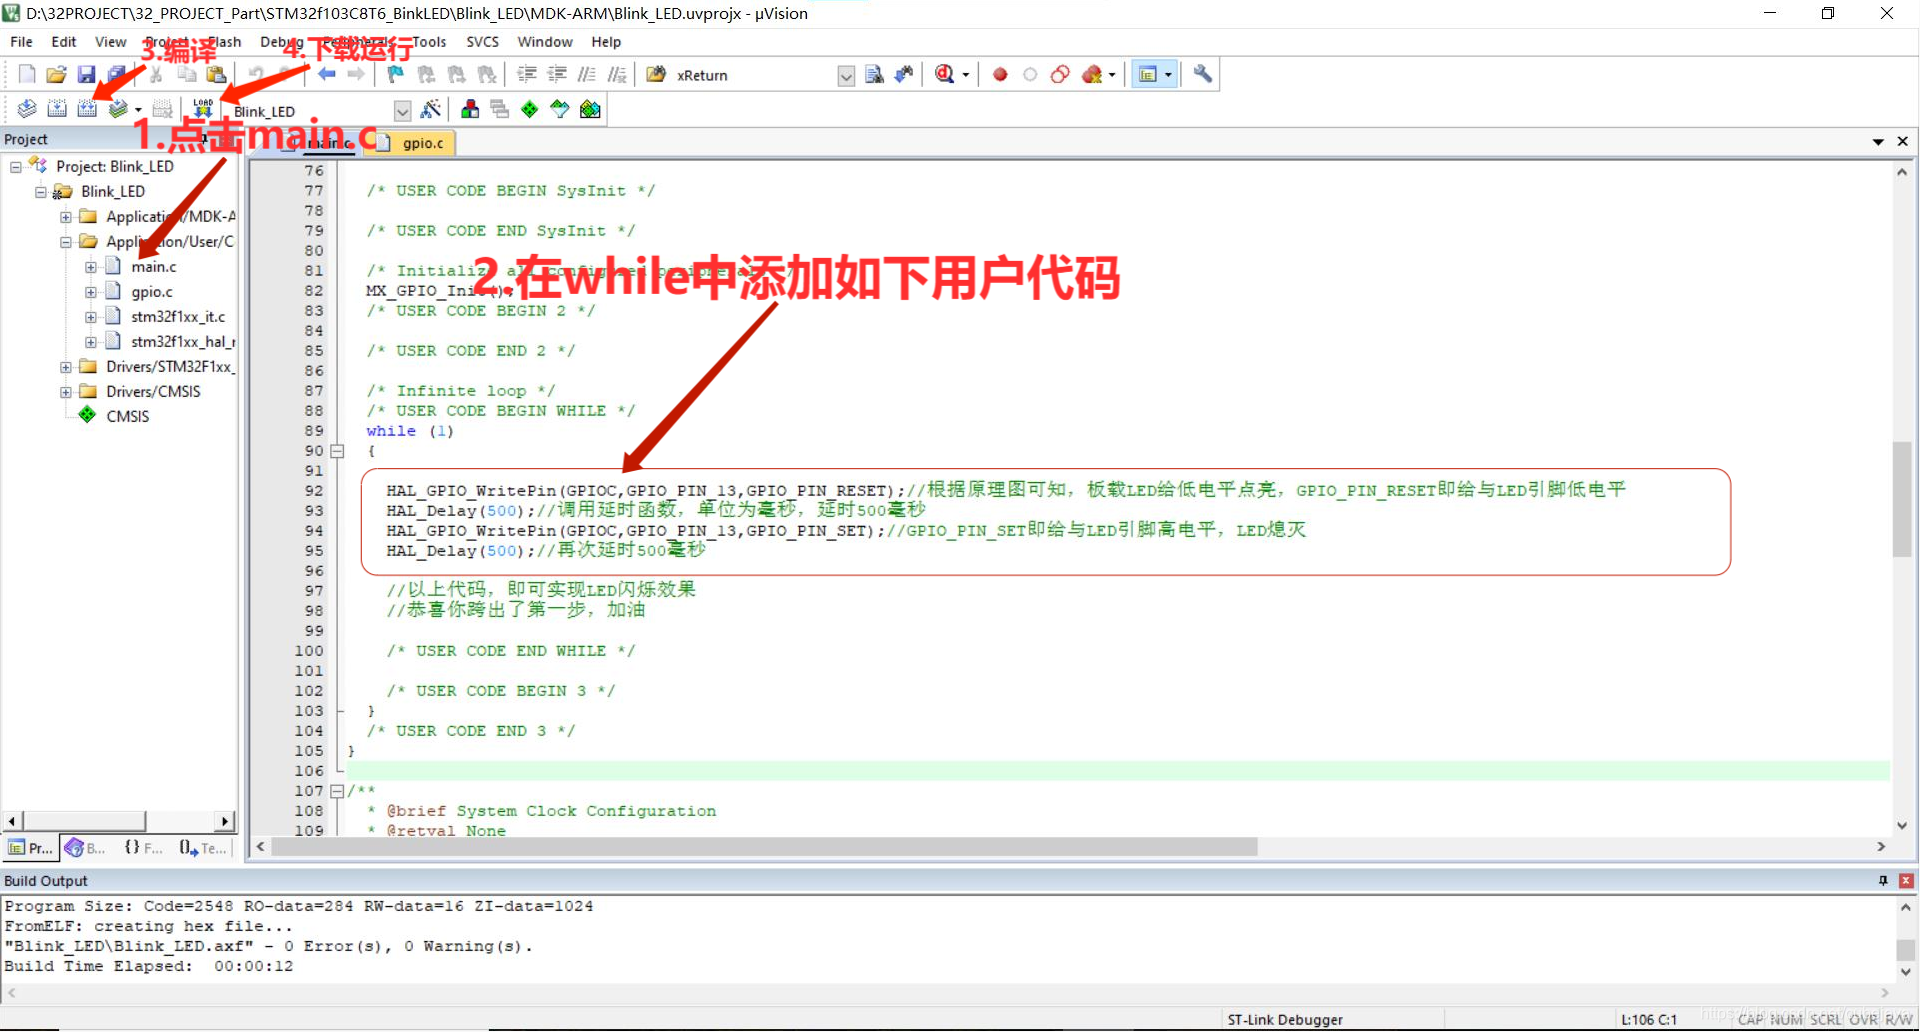This screenshot has width=1920, height=1032.
Task: Open the Help menu
Action: (606, 42)
